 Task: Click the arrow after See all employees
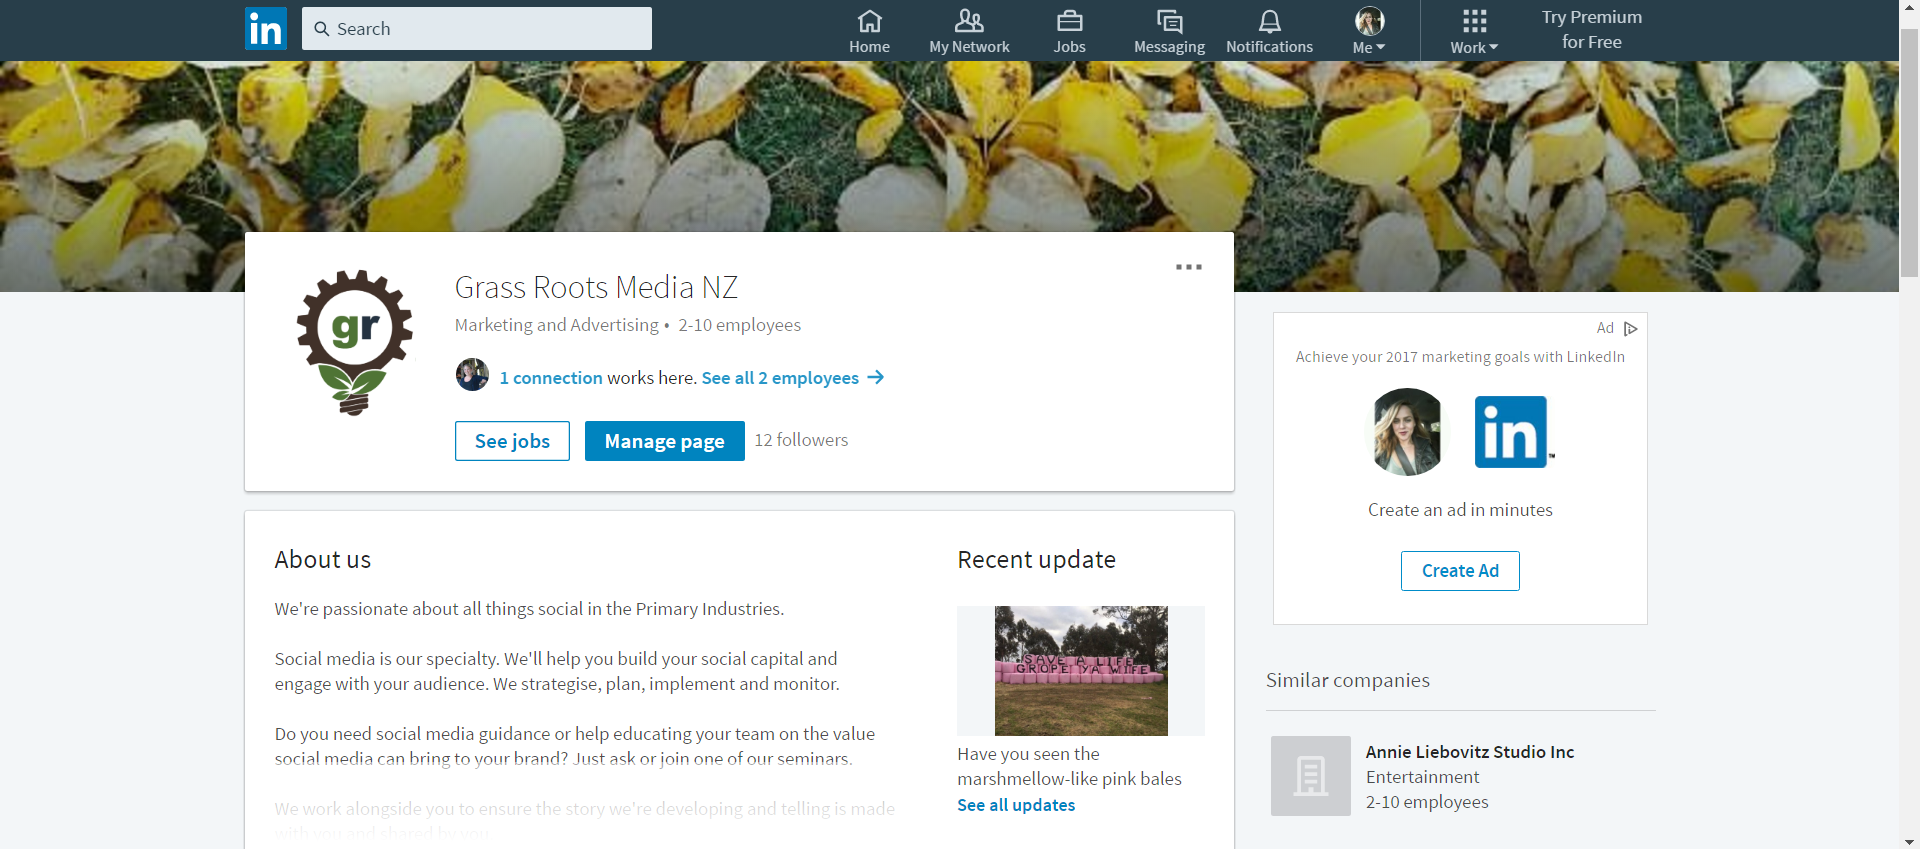pyautogui.click(x=876, y=377)
